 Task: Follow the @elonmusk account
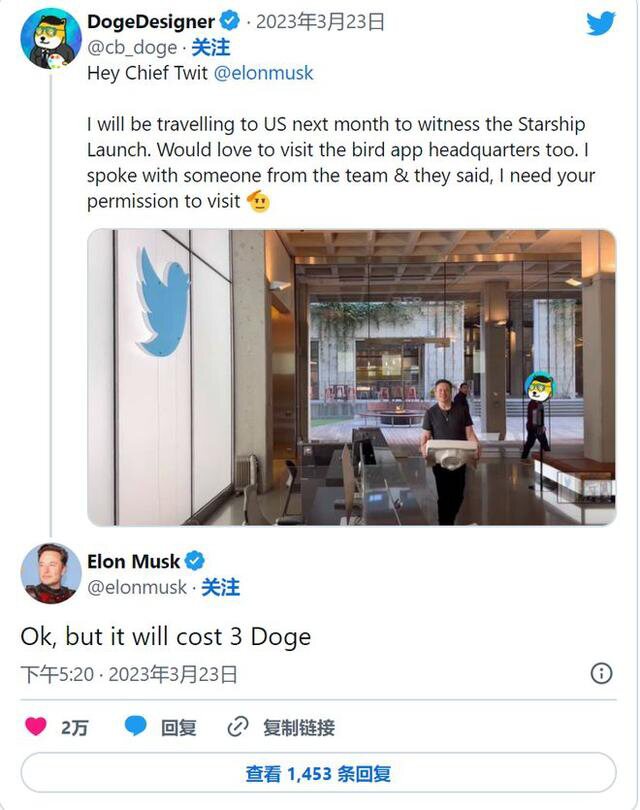point(220,588)
